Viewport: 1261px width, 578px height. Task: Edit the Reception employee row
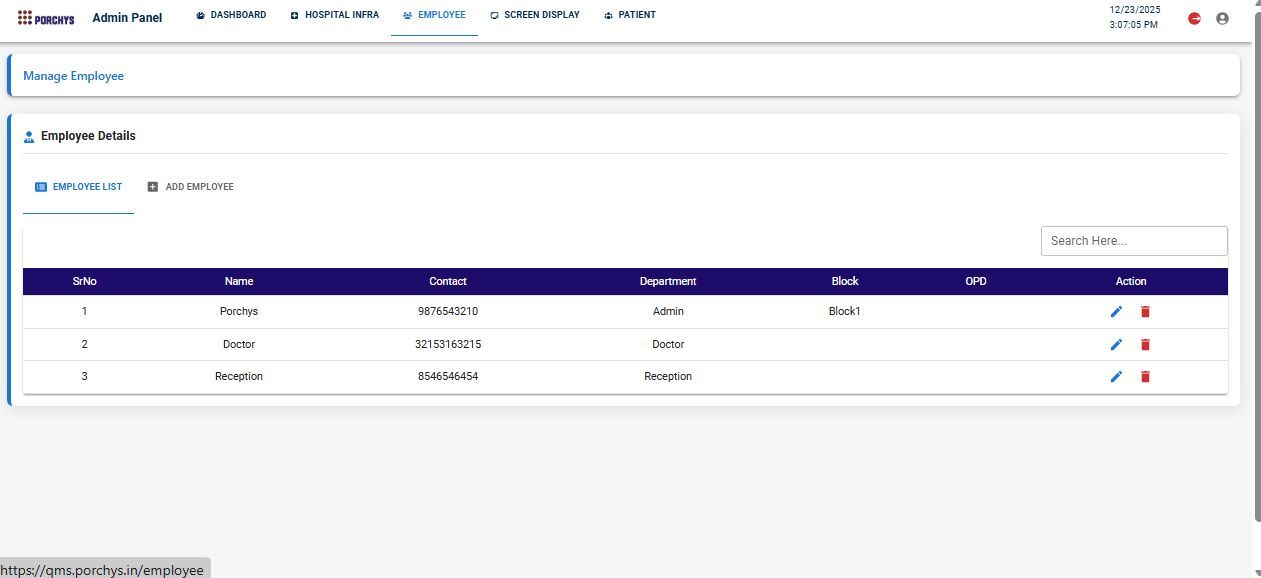[1116, 376]
